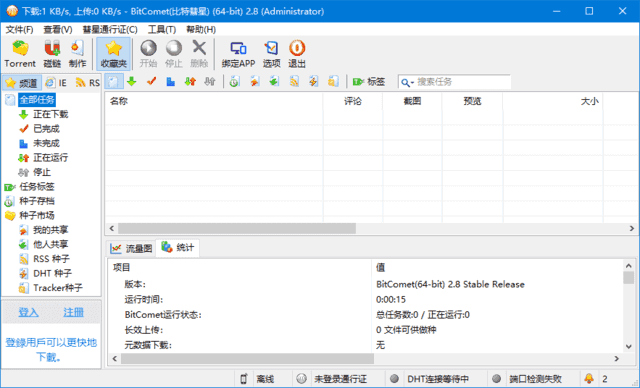Switch to the 频道 sidebar tab
The width and height of the screenshot is (640, 388).
[22, 83]
